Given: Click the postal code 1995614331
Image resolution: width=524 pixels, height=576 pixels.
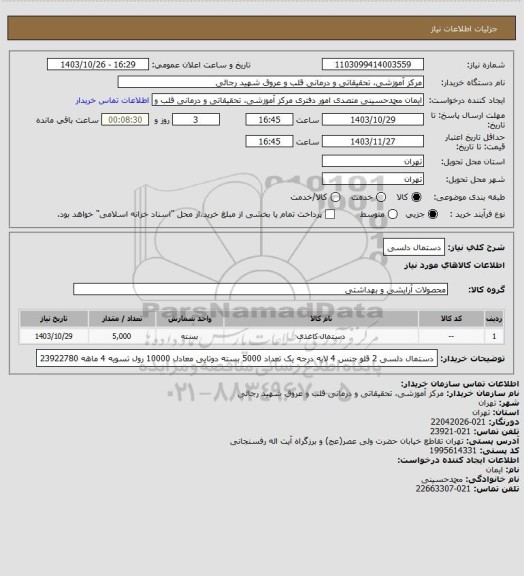Looking at the screenshot, I should [x=453, y=450].
